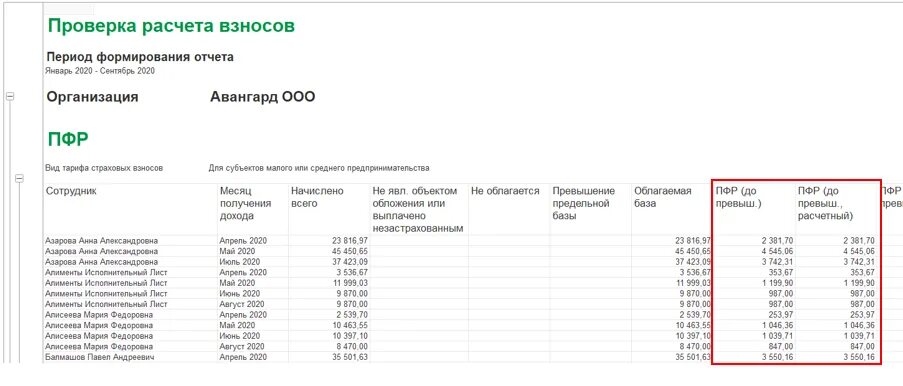Click Начислено всего value 8 470,00

351,347
